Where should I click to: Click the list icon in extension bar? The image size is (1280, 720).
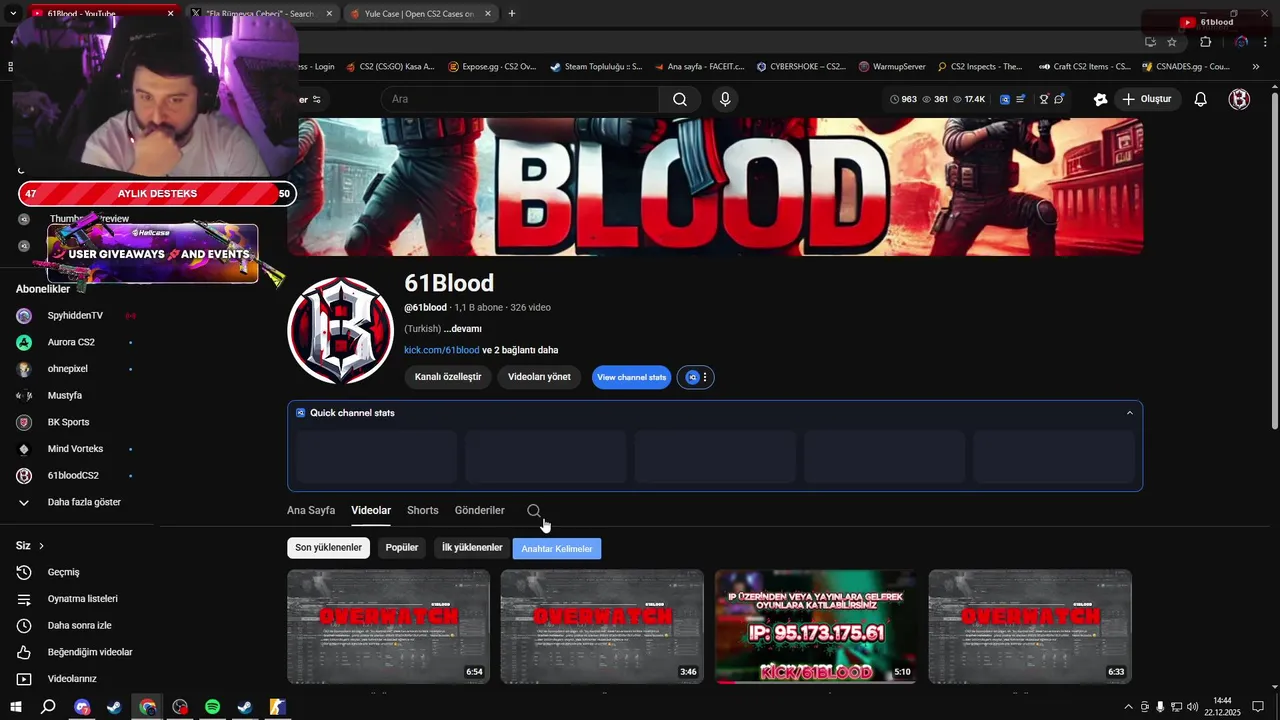1020,99
